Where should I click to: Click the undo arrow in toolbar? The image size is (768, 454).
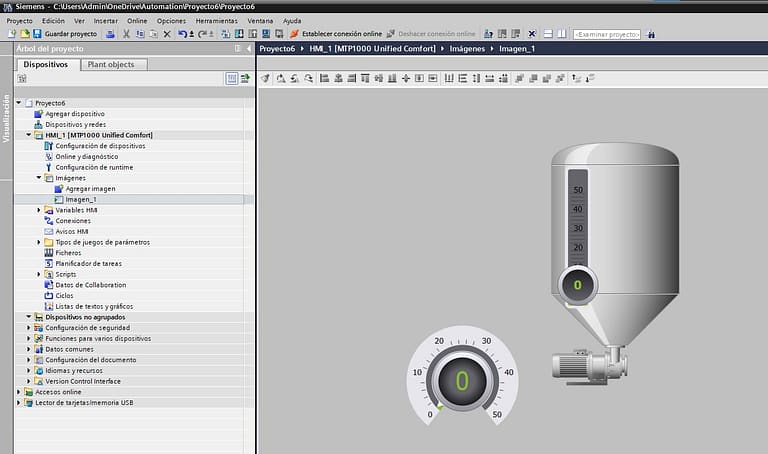click(x=181, y=34)
